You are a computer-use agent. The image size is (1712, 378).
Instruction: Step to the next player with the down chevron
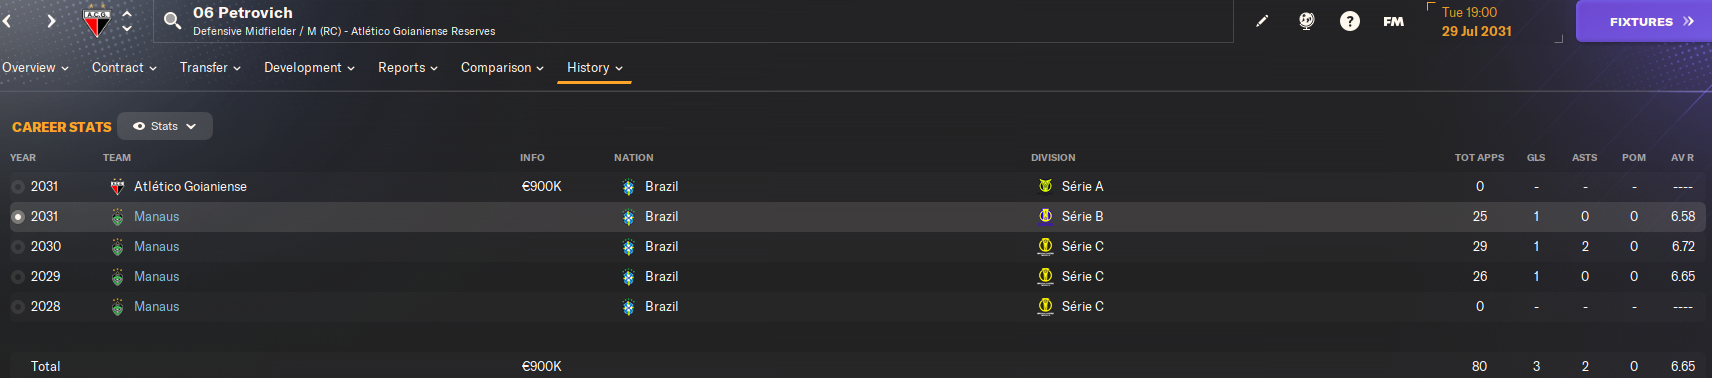[x=127, y=28]
